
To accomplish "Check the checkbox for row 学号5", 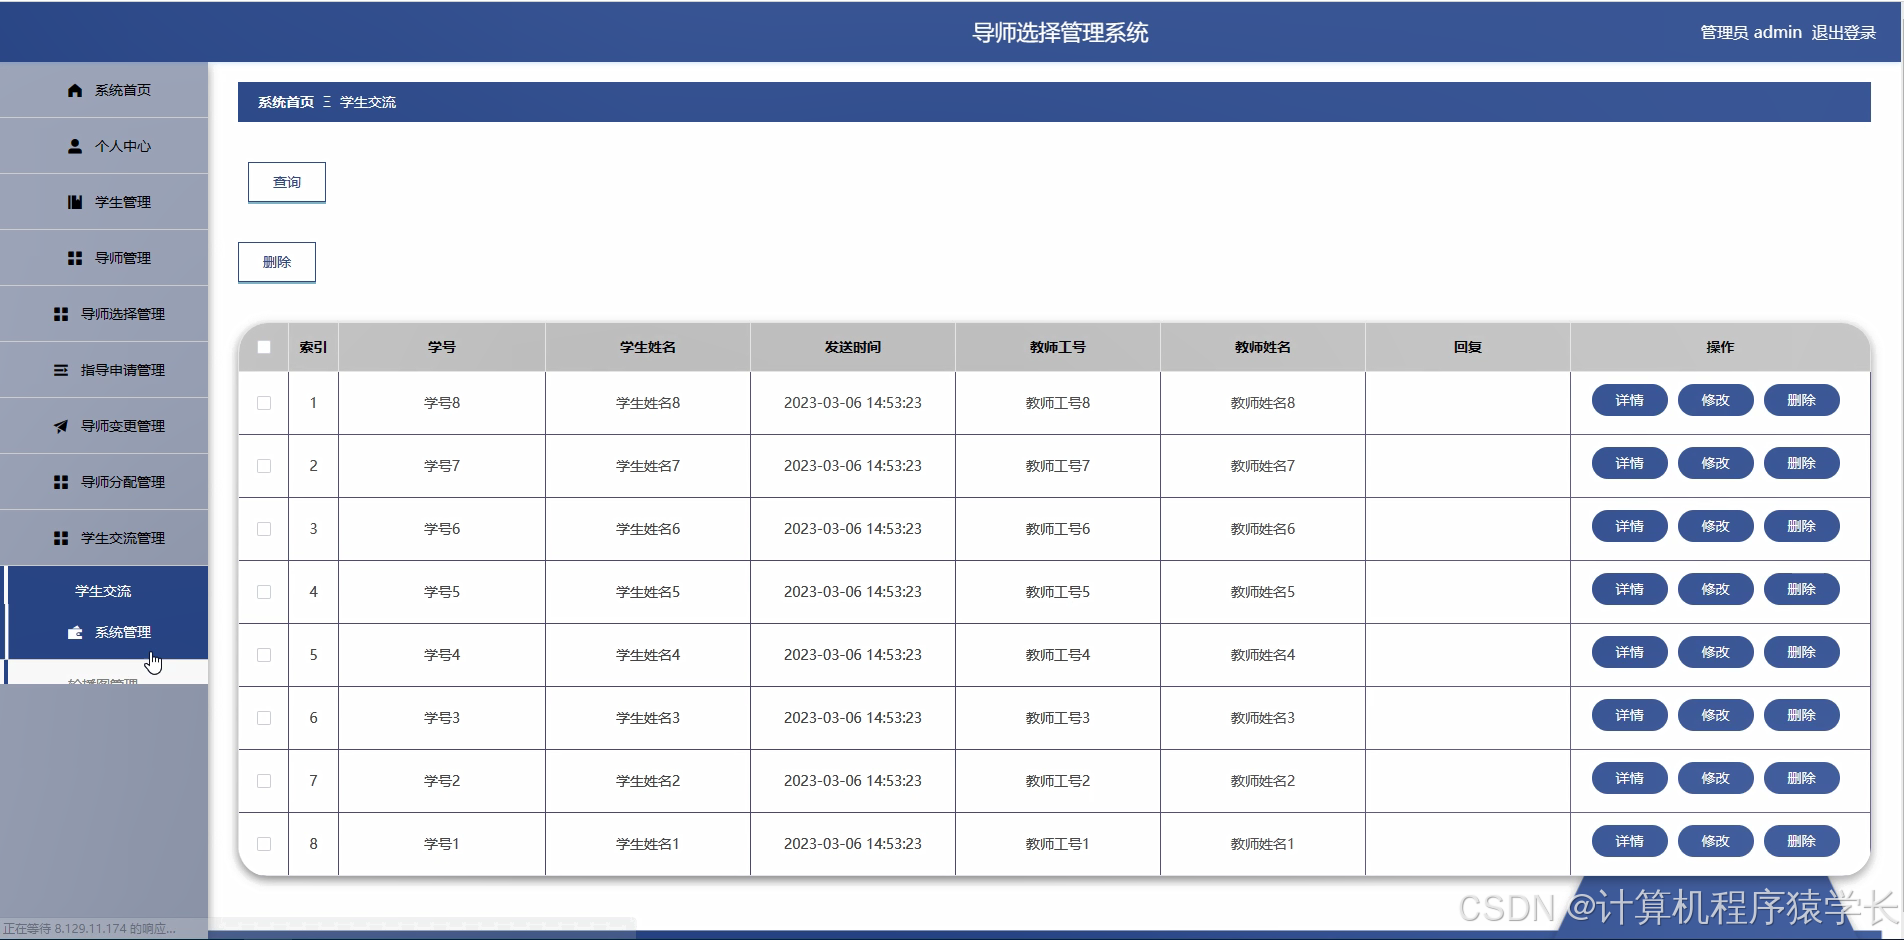I will tap(264, 592).
